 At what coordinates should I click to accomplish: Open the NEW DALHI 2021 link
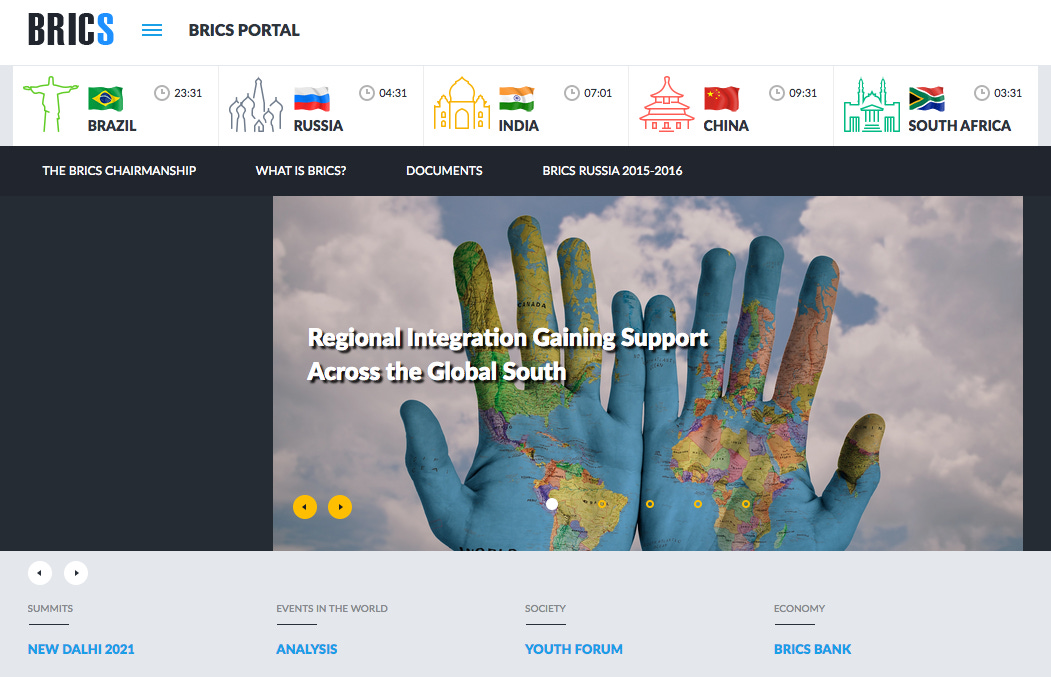point(81,649)
